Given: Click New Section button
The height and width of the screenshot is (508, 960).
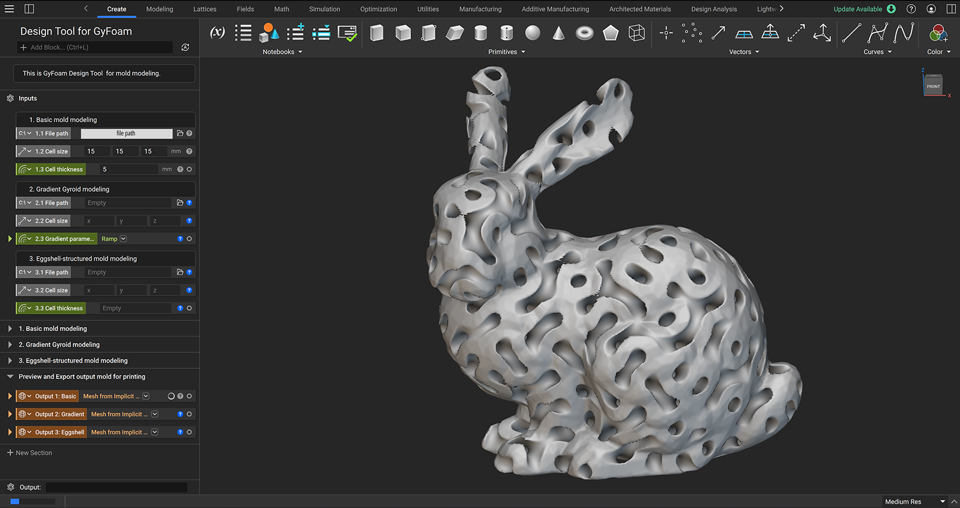Looking at the screenshot, I should click(x=29, y=453).
